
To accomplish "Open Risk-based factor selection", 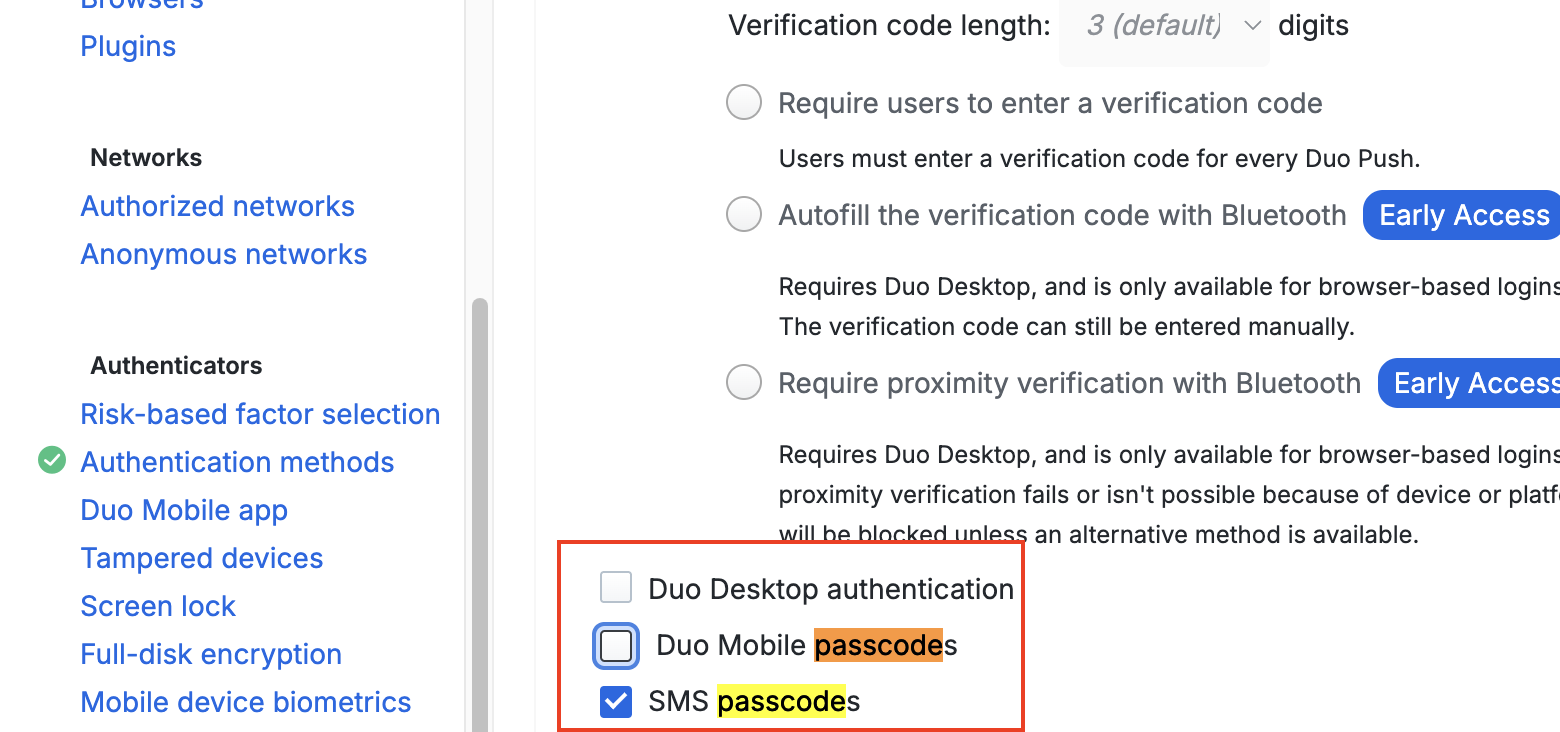I will point(260,414).
